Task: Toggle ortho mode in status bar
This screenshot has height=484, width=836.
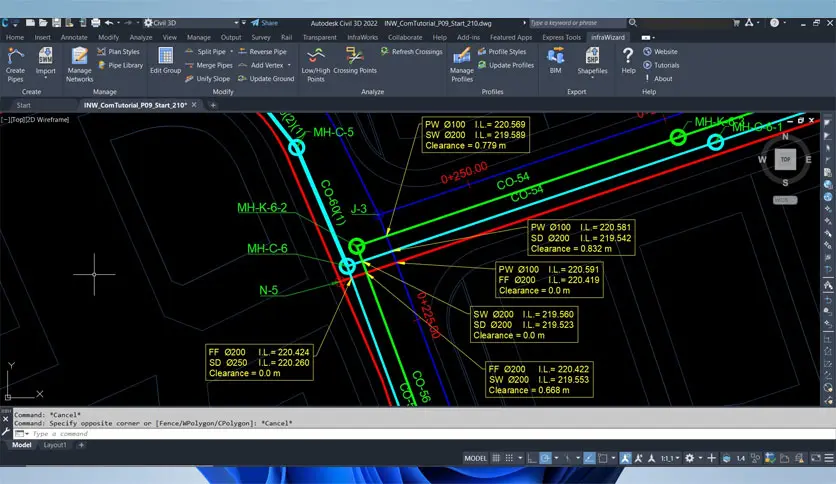Action: pos(532,458)
